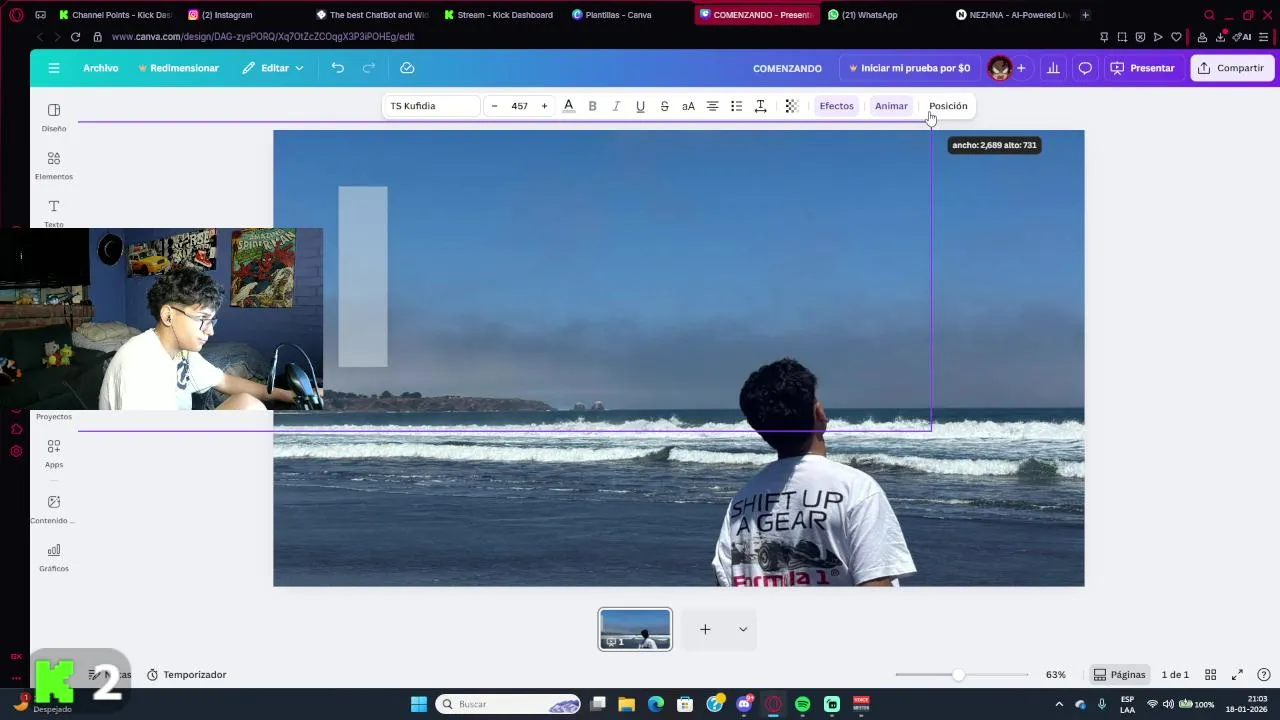
Task: Add a new page with plus
Action: click(705, 629)
